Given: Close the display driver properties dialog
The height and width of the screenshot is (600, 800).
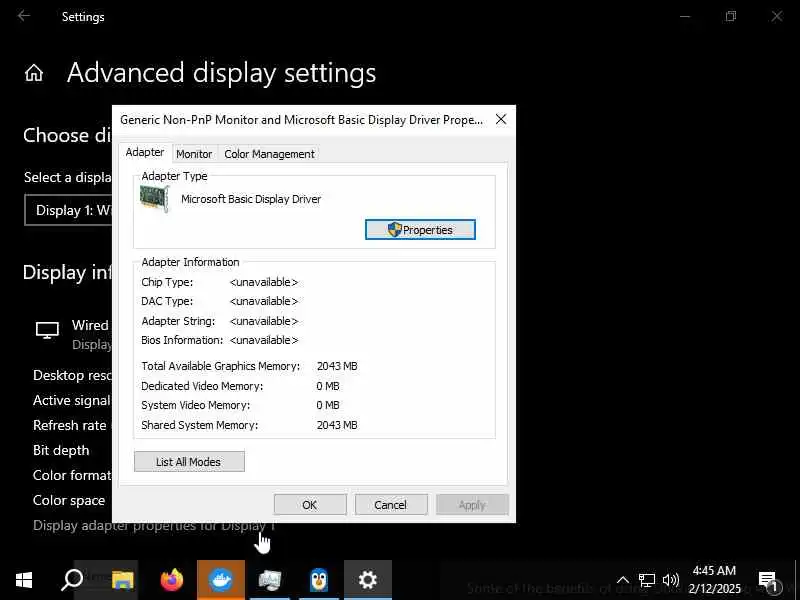Looking at the screenshot, I should (x=501, y=119).
